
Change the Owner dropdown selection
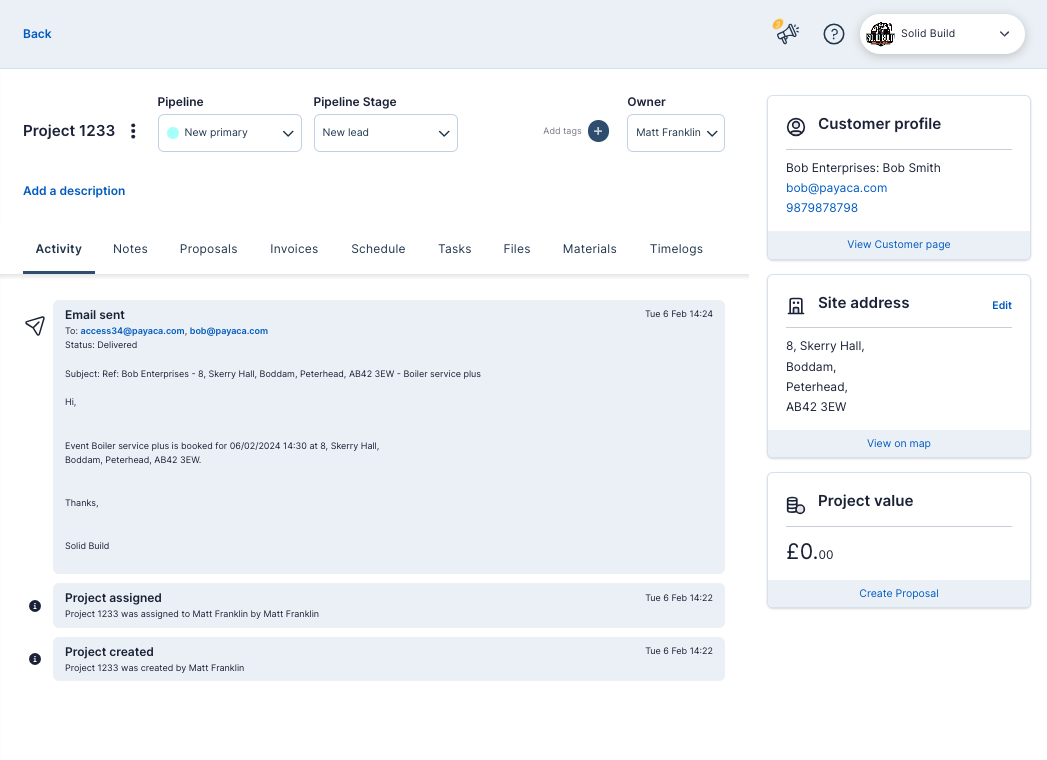675,133
